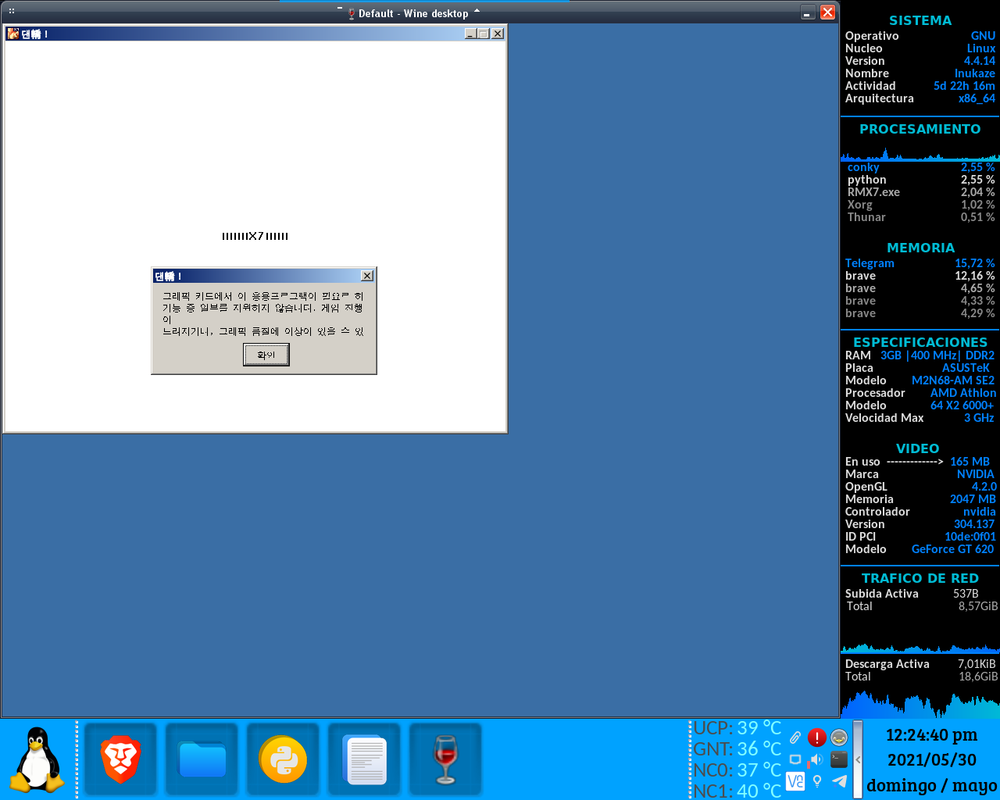Open the display monitor tray icon
1000x800 pixels.
click(x=795, y=760)
